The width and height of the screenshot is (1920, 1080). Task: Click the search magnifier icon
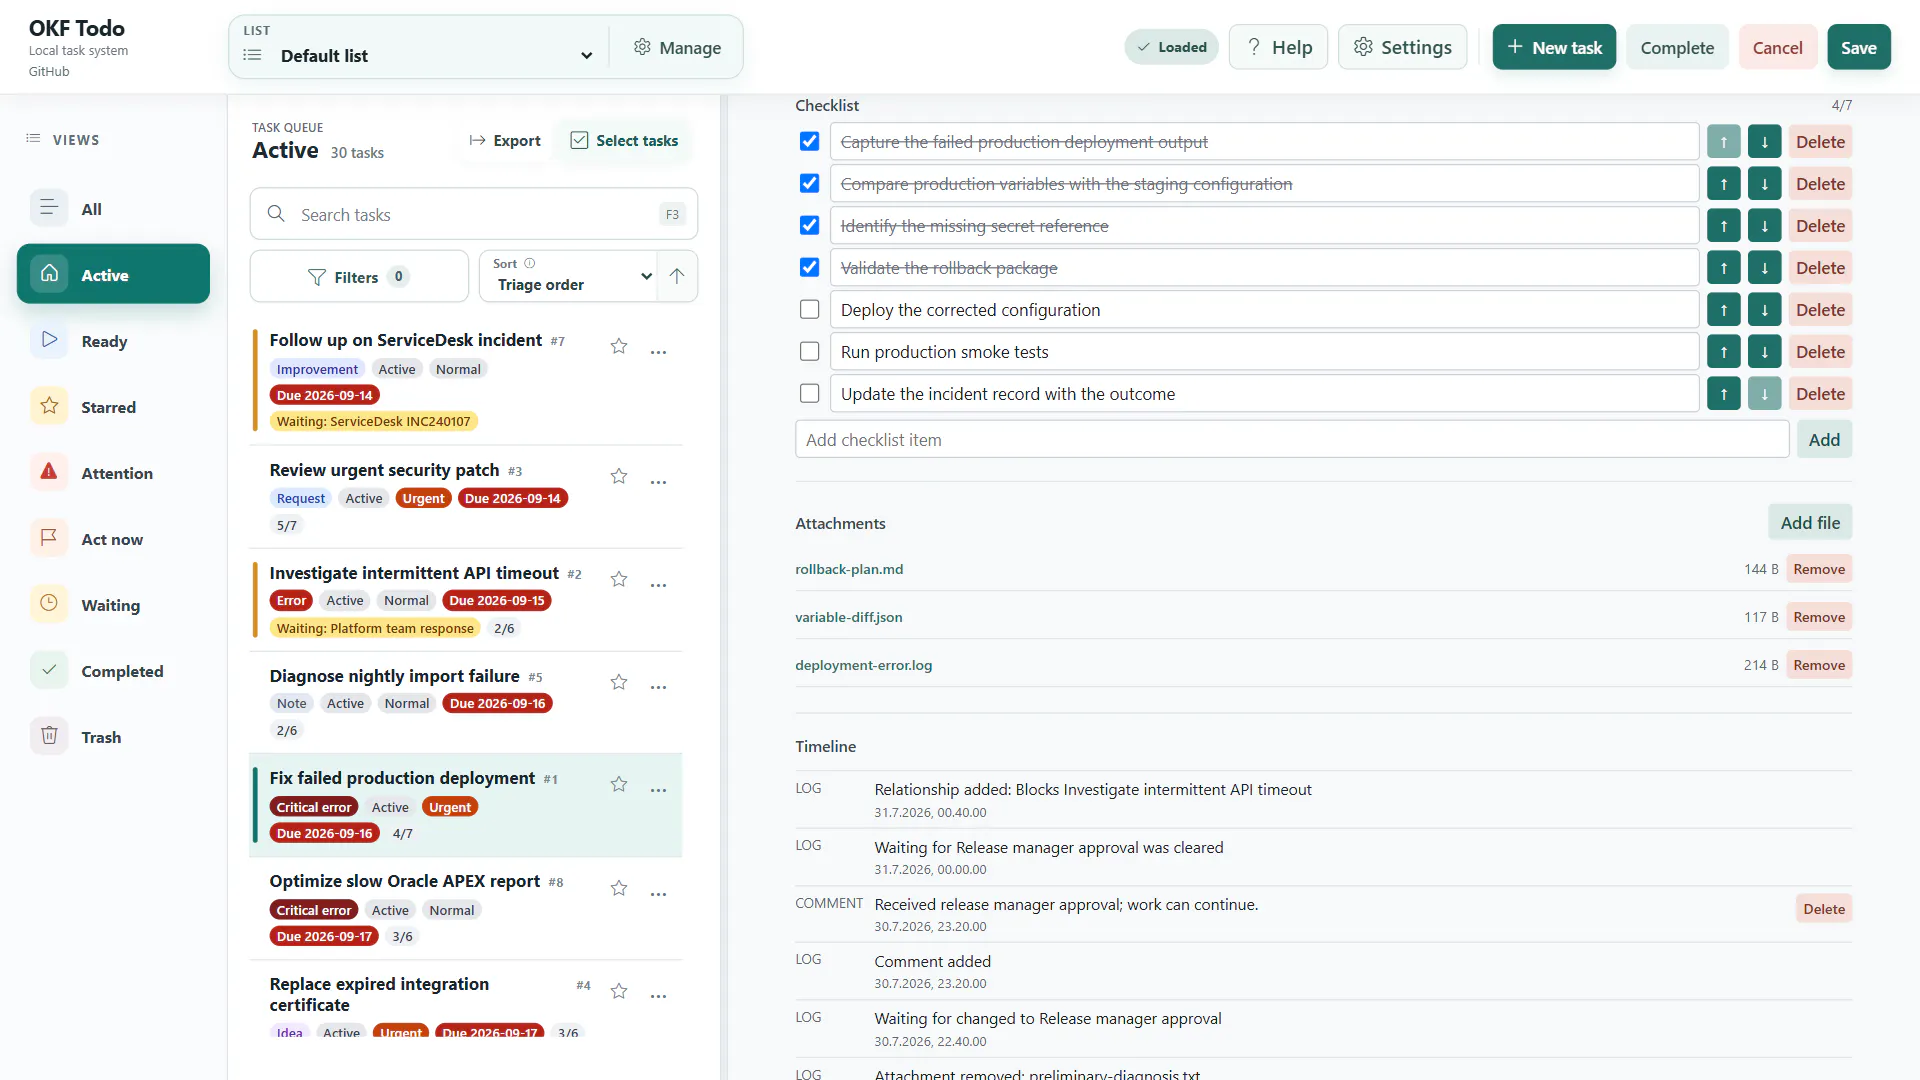click(276, 213)
